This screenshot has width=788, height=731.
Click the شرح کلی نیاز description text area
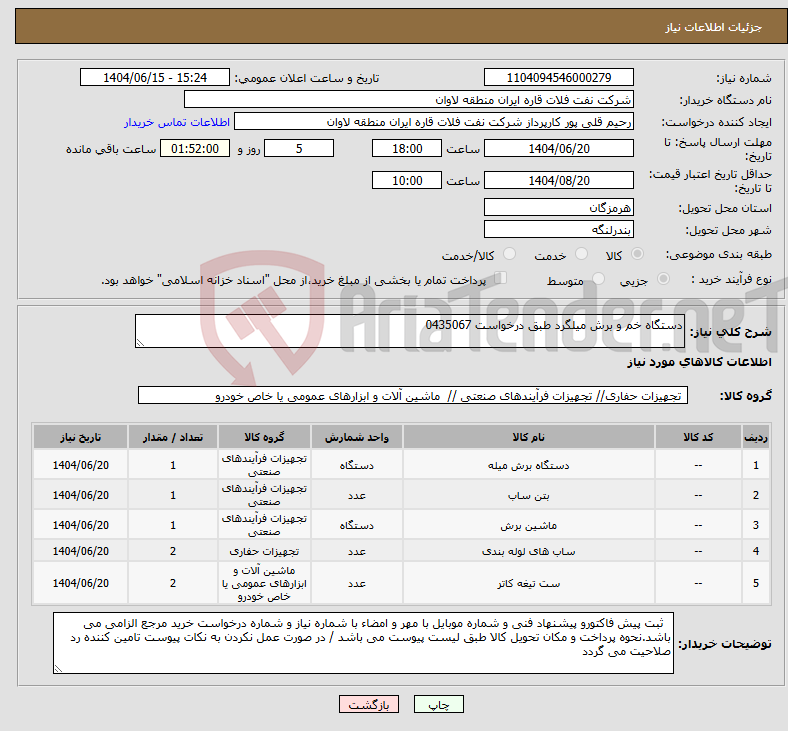pos(410,331)
